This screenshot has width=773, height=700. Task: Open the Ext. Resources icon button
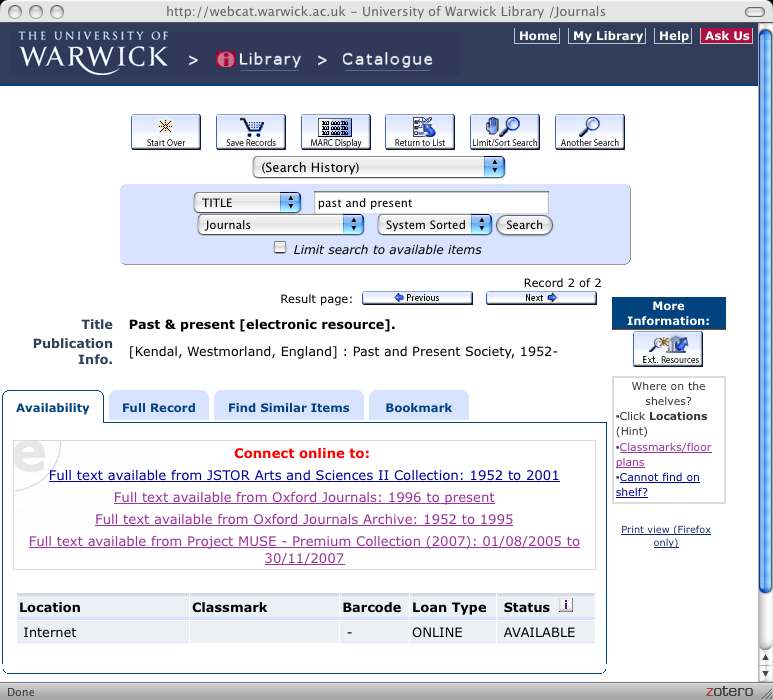[x=668, y=349]
